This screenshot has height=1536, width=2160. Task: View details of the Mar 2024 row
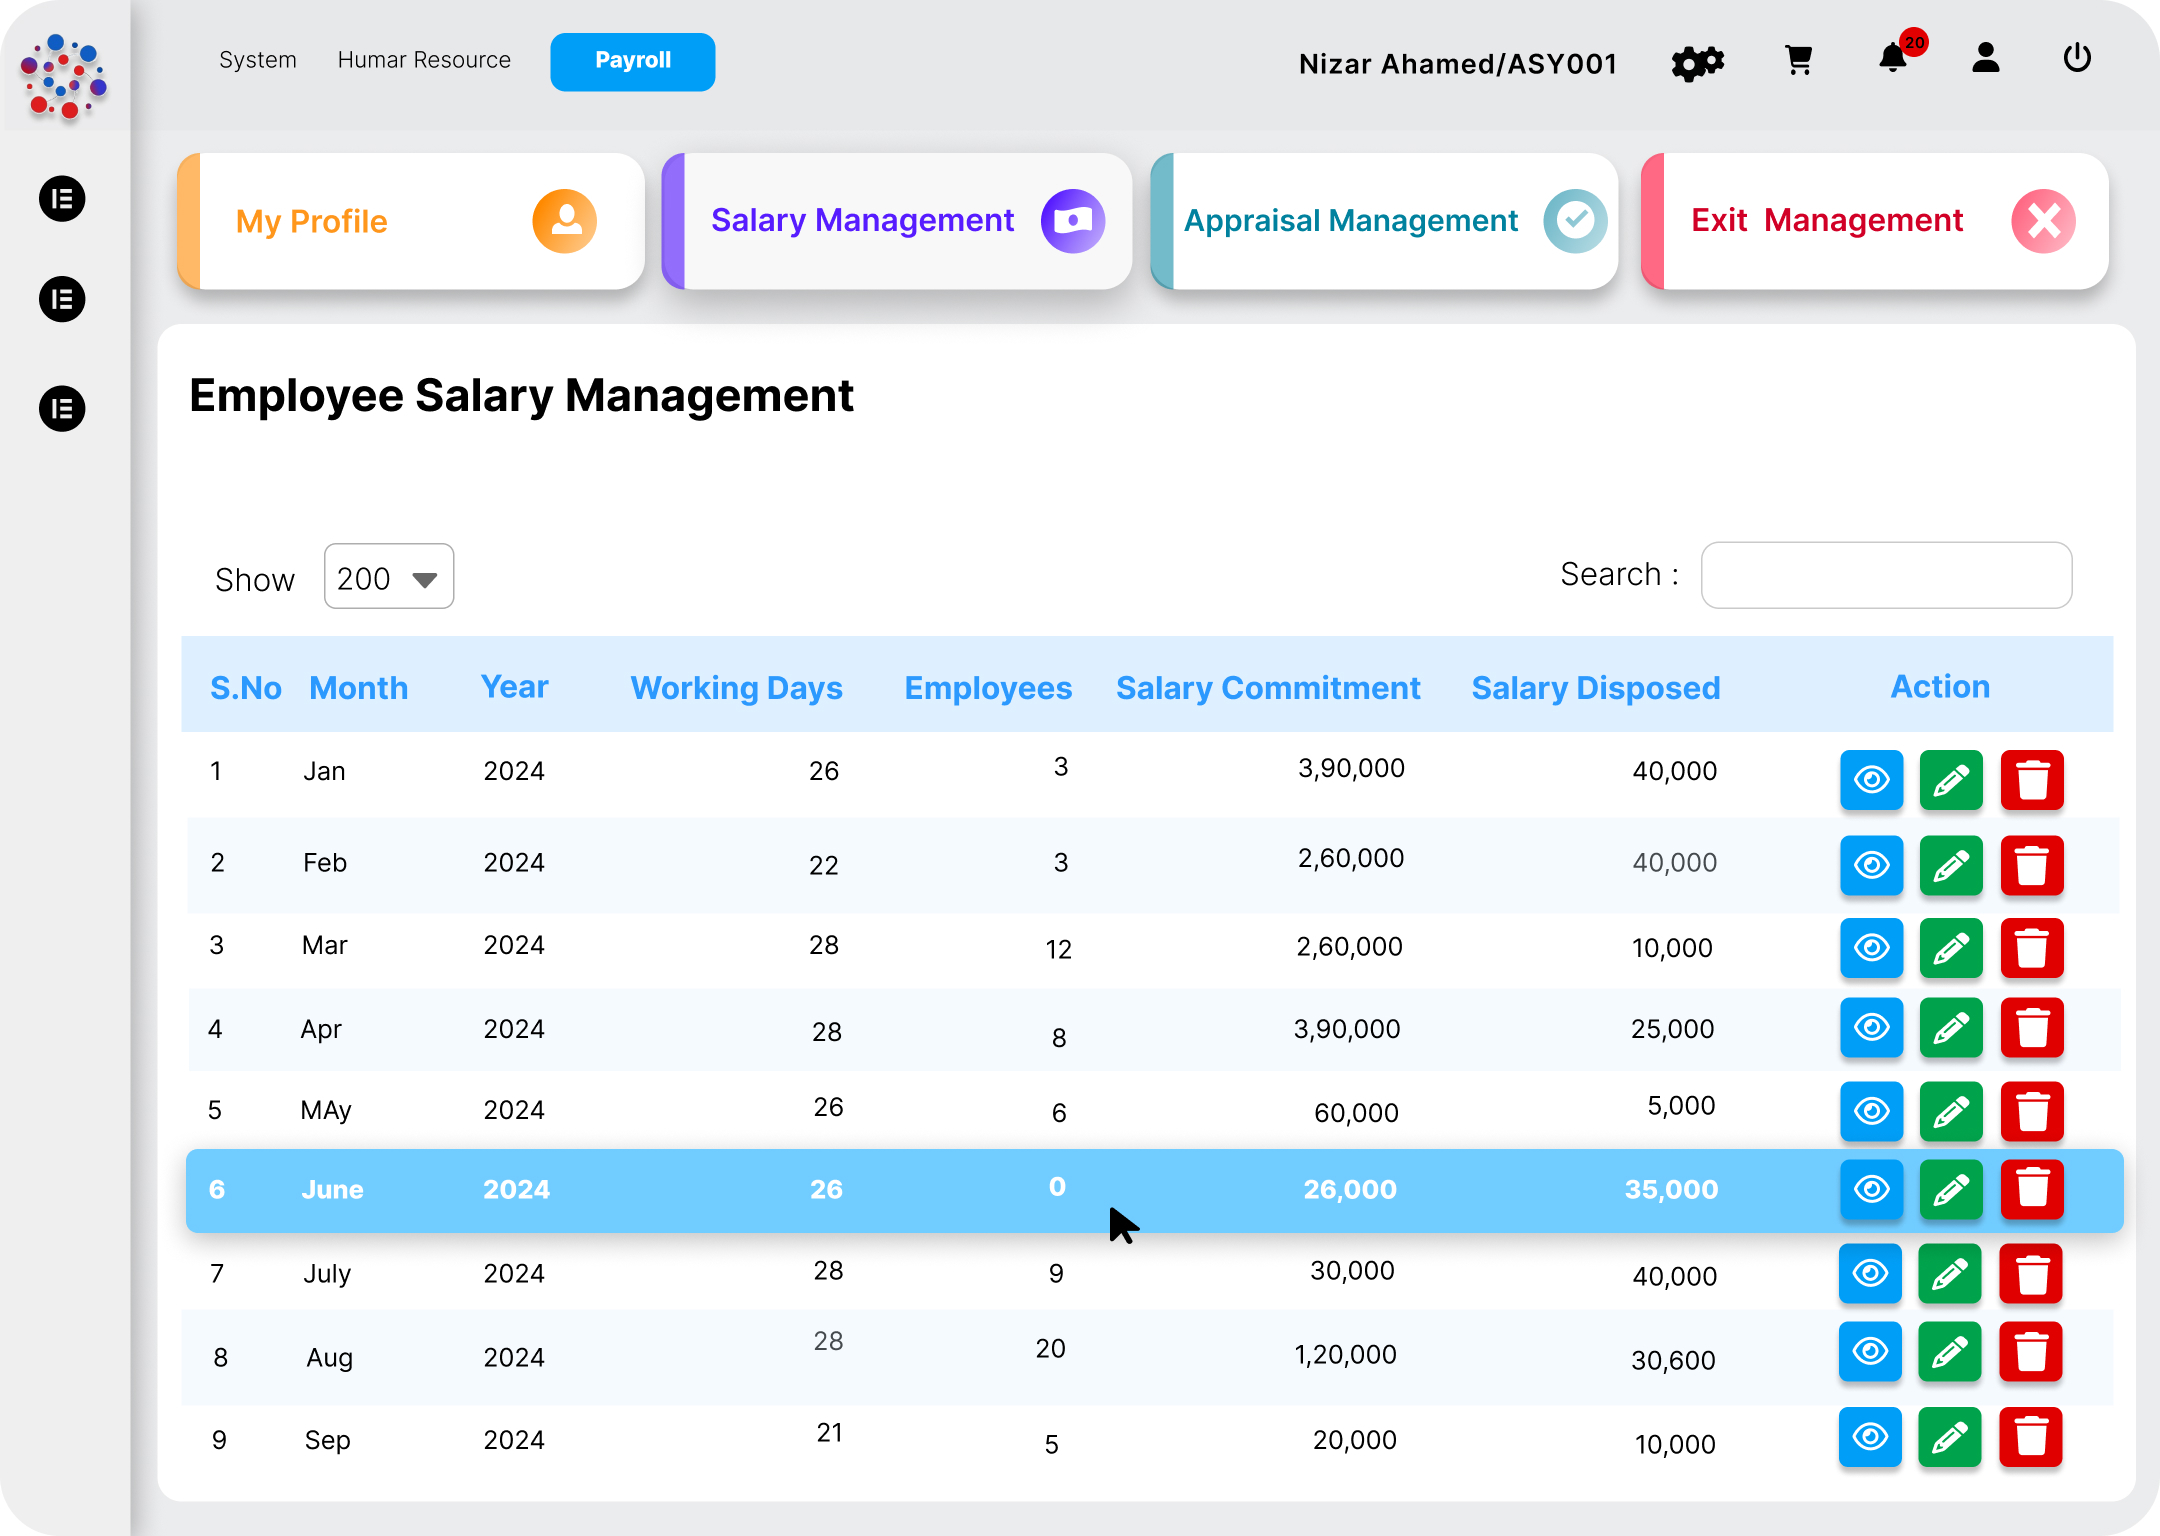pyautogui.click(x=1871, y=948)
